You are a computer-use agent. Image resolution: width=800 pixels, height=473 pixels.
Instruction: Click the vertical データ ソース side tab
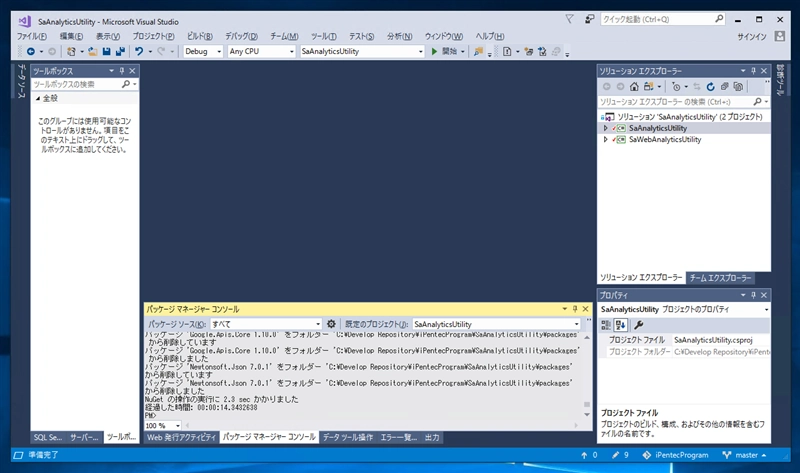[21, 81]
